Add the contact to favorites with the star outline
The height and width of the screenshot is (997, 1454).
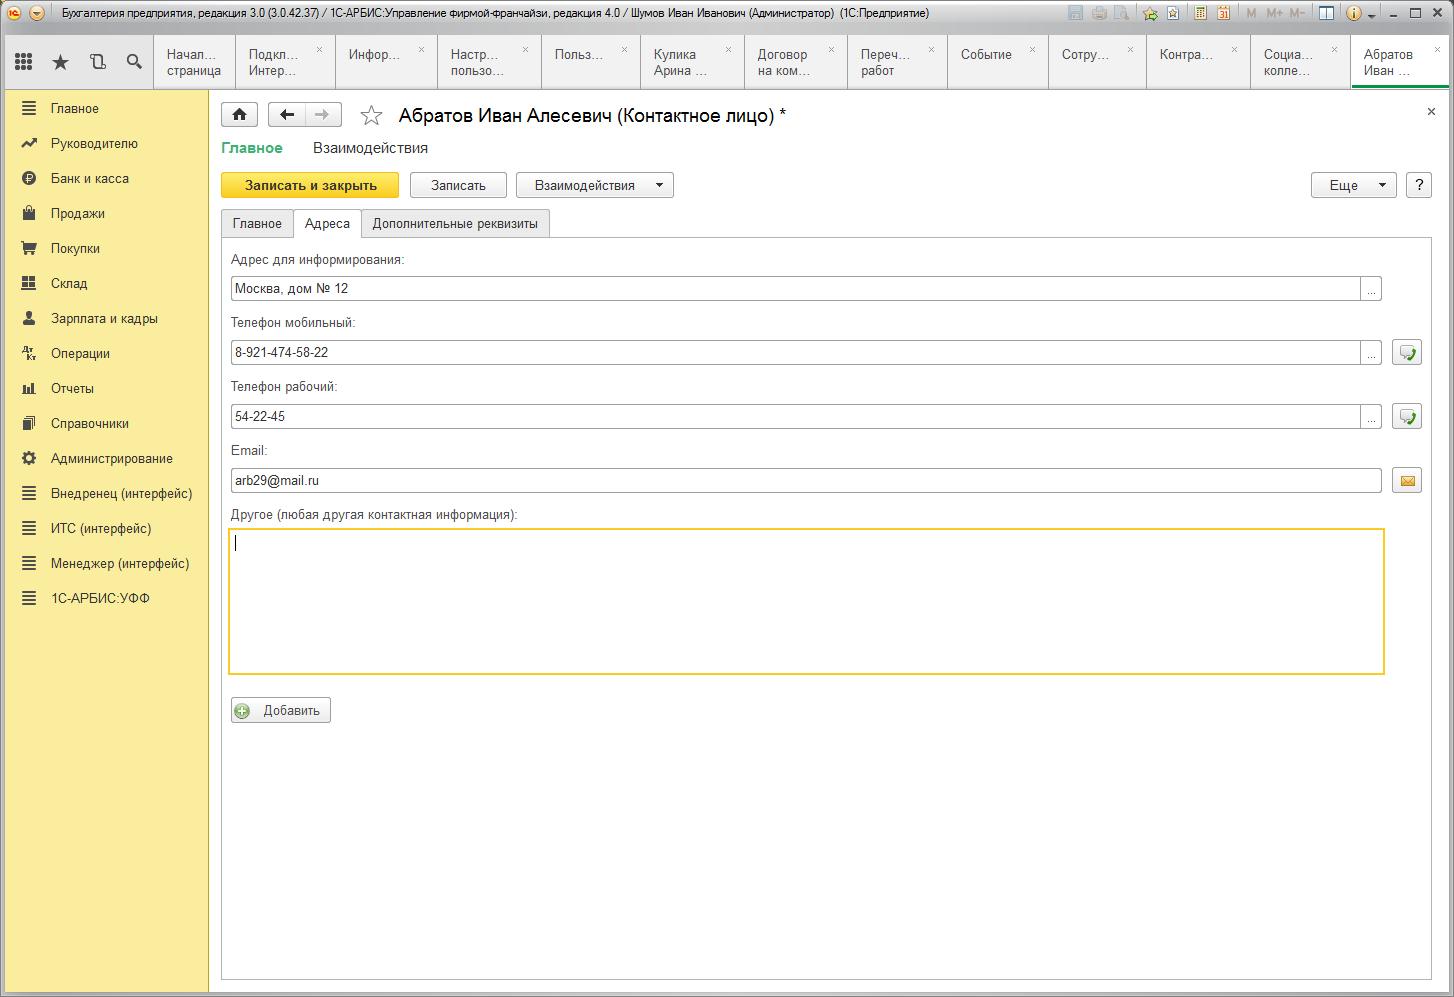371,116
